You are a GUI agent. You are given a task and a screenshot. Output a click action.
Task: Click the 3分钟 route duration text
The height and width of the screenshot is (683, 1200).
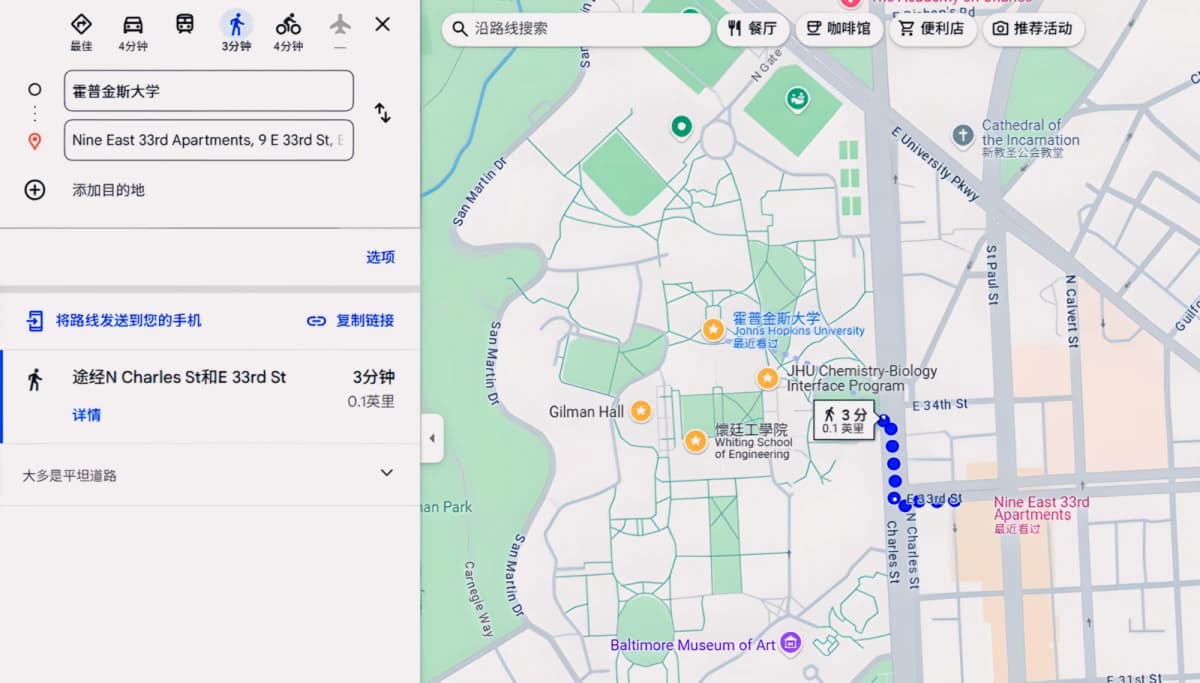pos(374,377)
